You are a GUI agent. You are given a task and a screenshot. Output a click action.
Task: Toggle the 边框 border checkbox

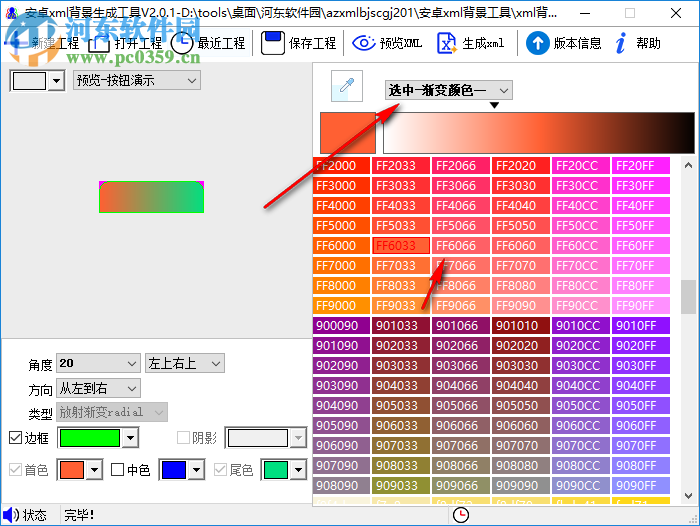pos(15,438)
